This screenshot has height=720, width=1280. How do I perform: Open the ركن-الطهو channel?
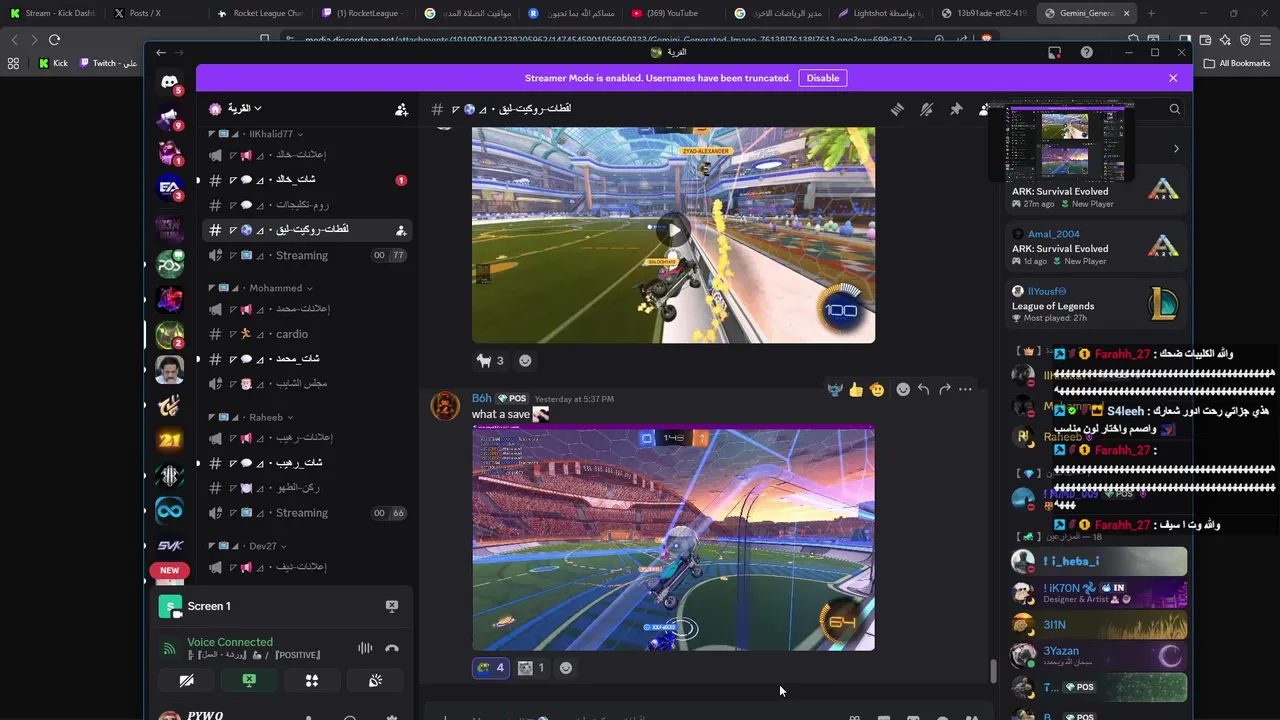pyautogui.click(x=307, y=488)
